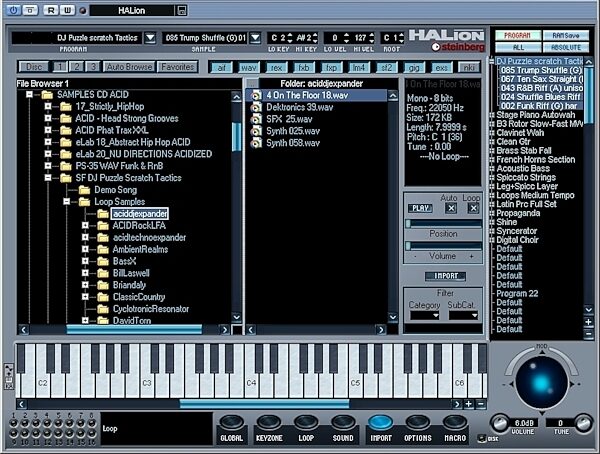
Task: Open the Category filter dropdown
Action: 425,315
